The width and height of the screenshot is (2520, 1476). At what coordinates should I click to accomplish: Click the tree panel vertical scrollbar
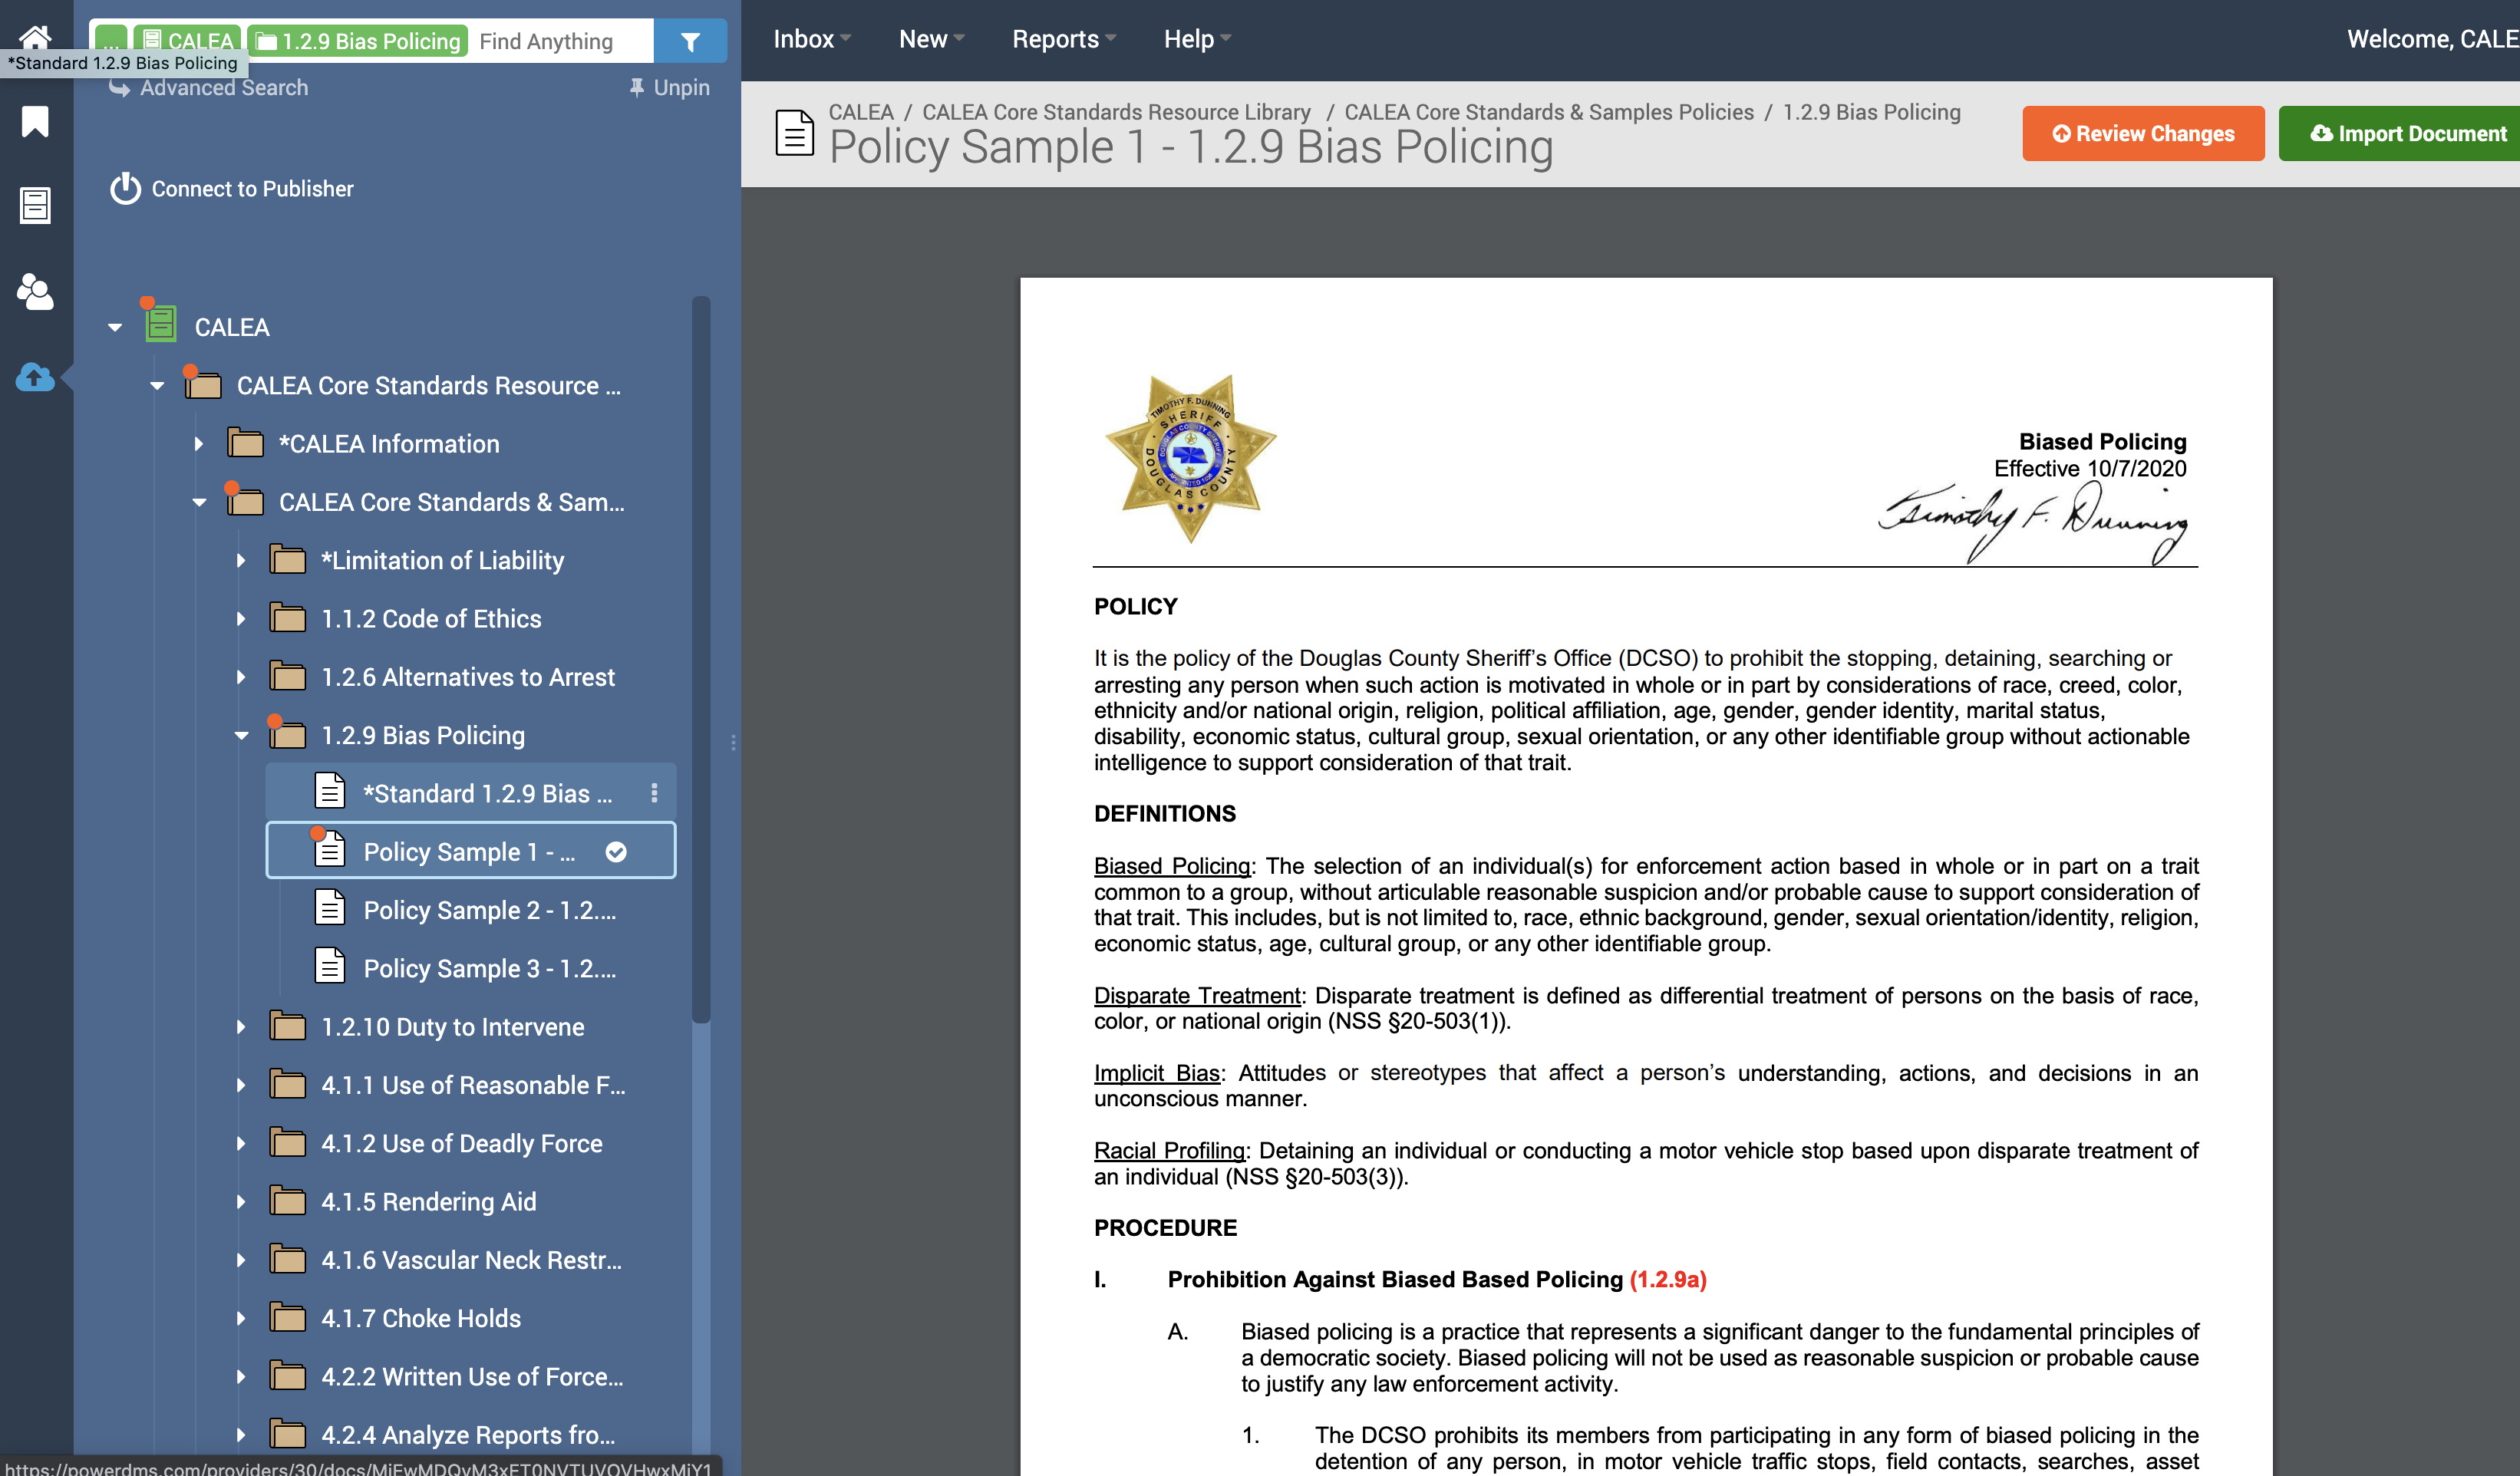(701, 660)
